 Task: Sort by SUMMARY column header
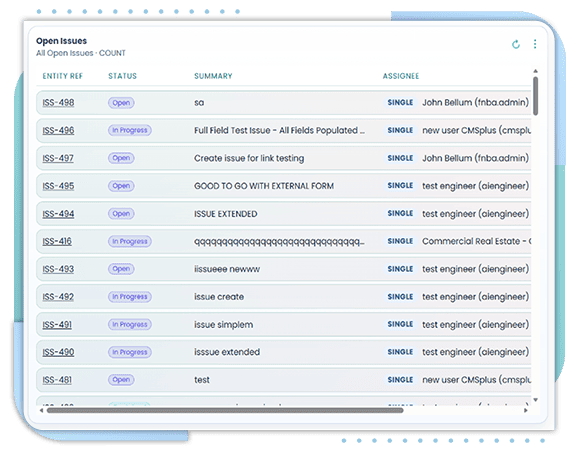pos(213,76)
